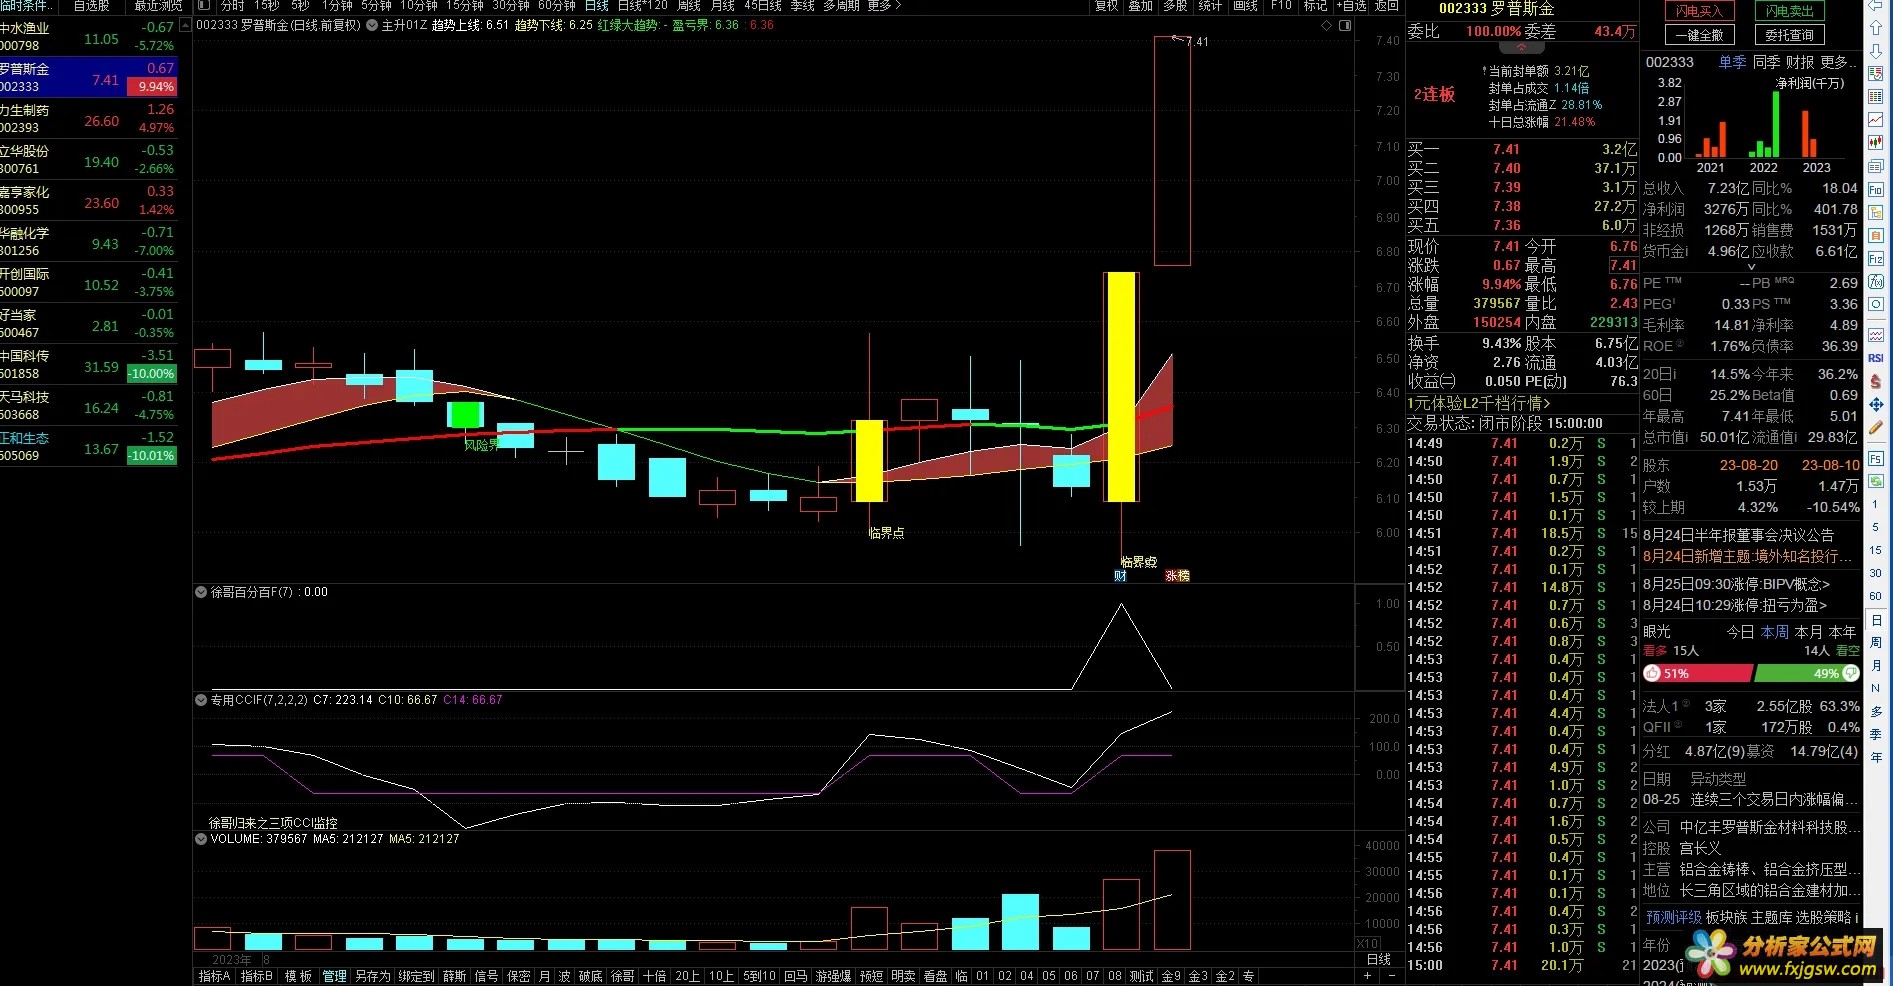Open the f(x) formula manager icon
This screenshot has width=1893, height=986.
(1876, 281)
